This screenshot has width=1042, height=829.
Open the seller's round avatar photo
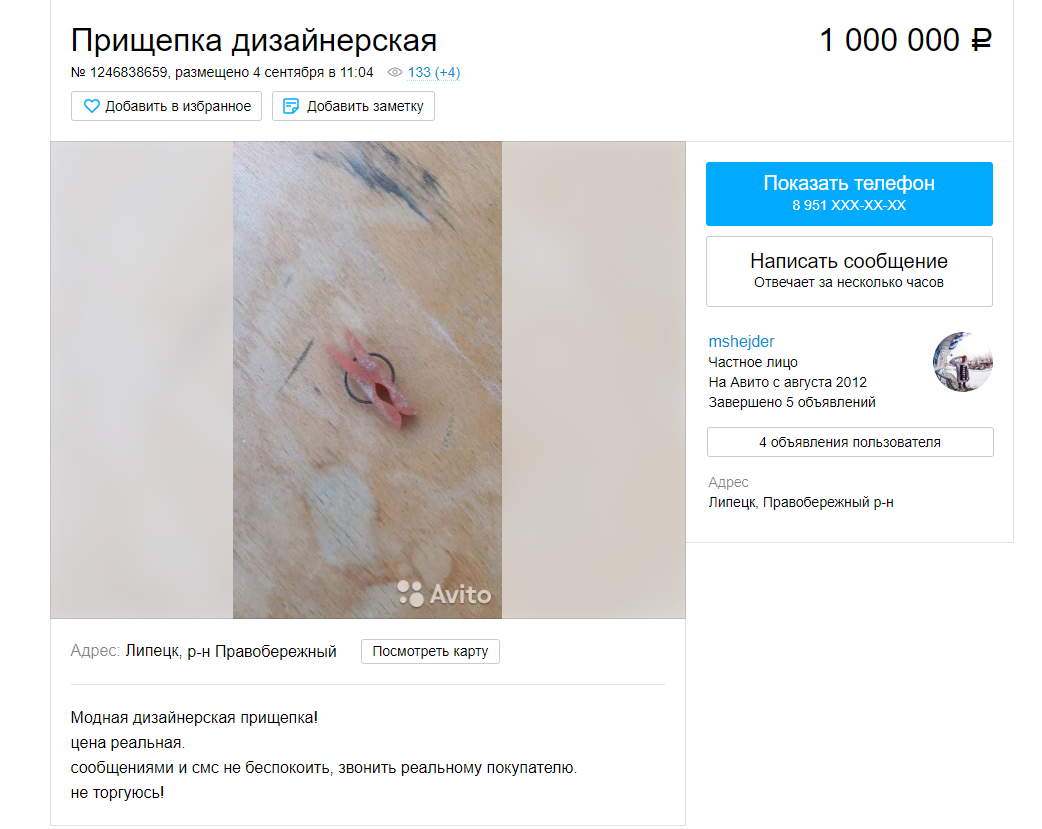coord(963,362)
